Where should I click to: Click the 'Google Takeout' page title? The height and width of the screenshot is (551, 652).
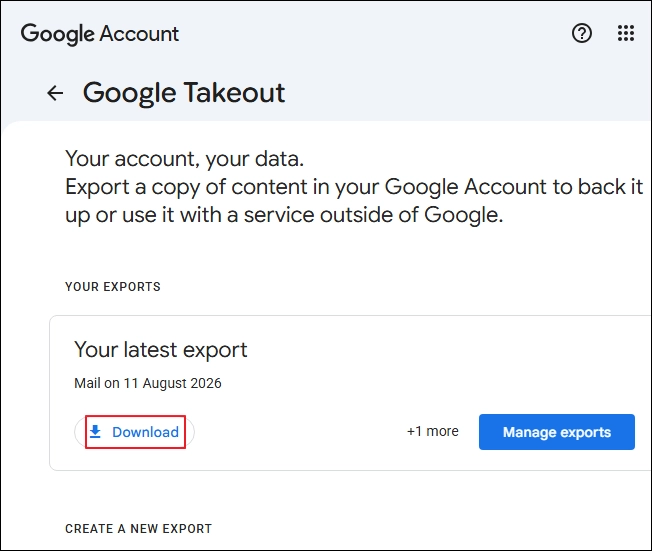click(184, 93)
